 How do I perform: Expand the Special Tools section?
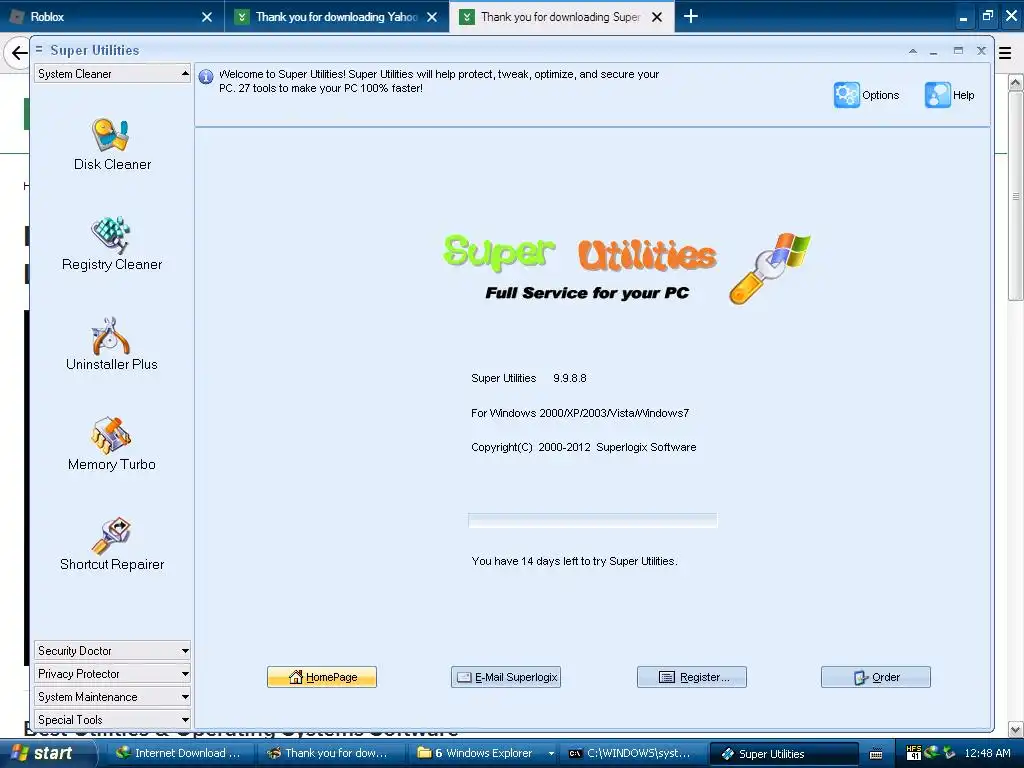pyautogui.click(x=112, y=720)
